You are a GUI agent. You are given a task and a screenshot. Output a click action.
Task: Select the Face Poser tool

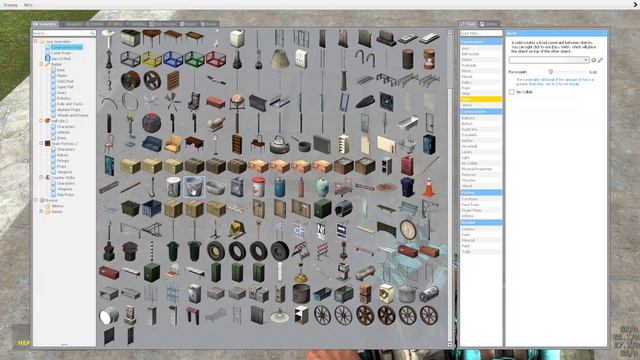tap(481, 204)
